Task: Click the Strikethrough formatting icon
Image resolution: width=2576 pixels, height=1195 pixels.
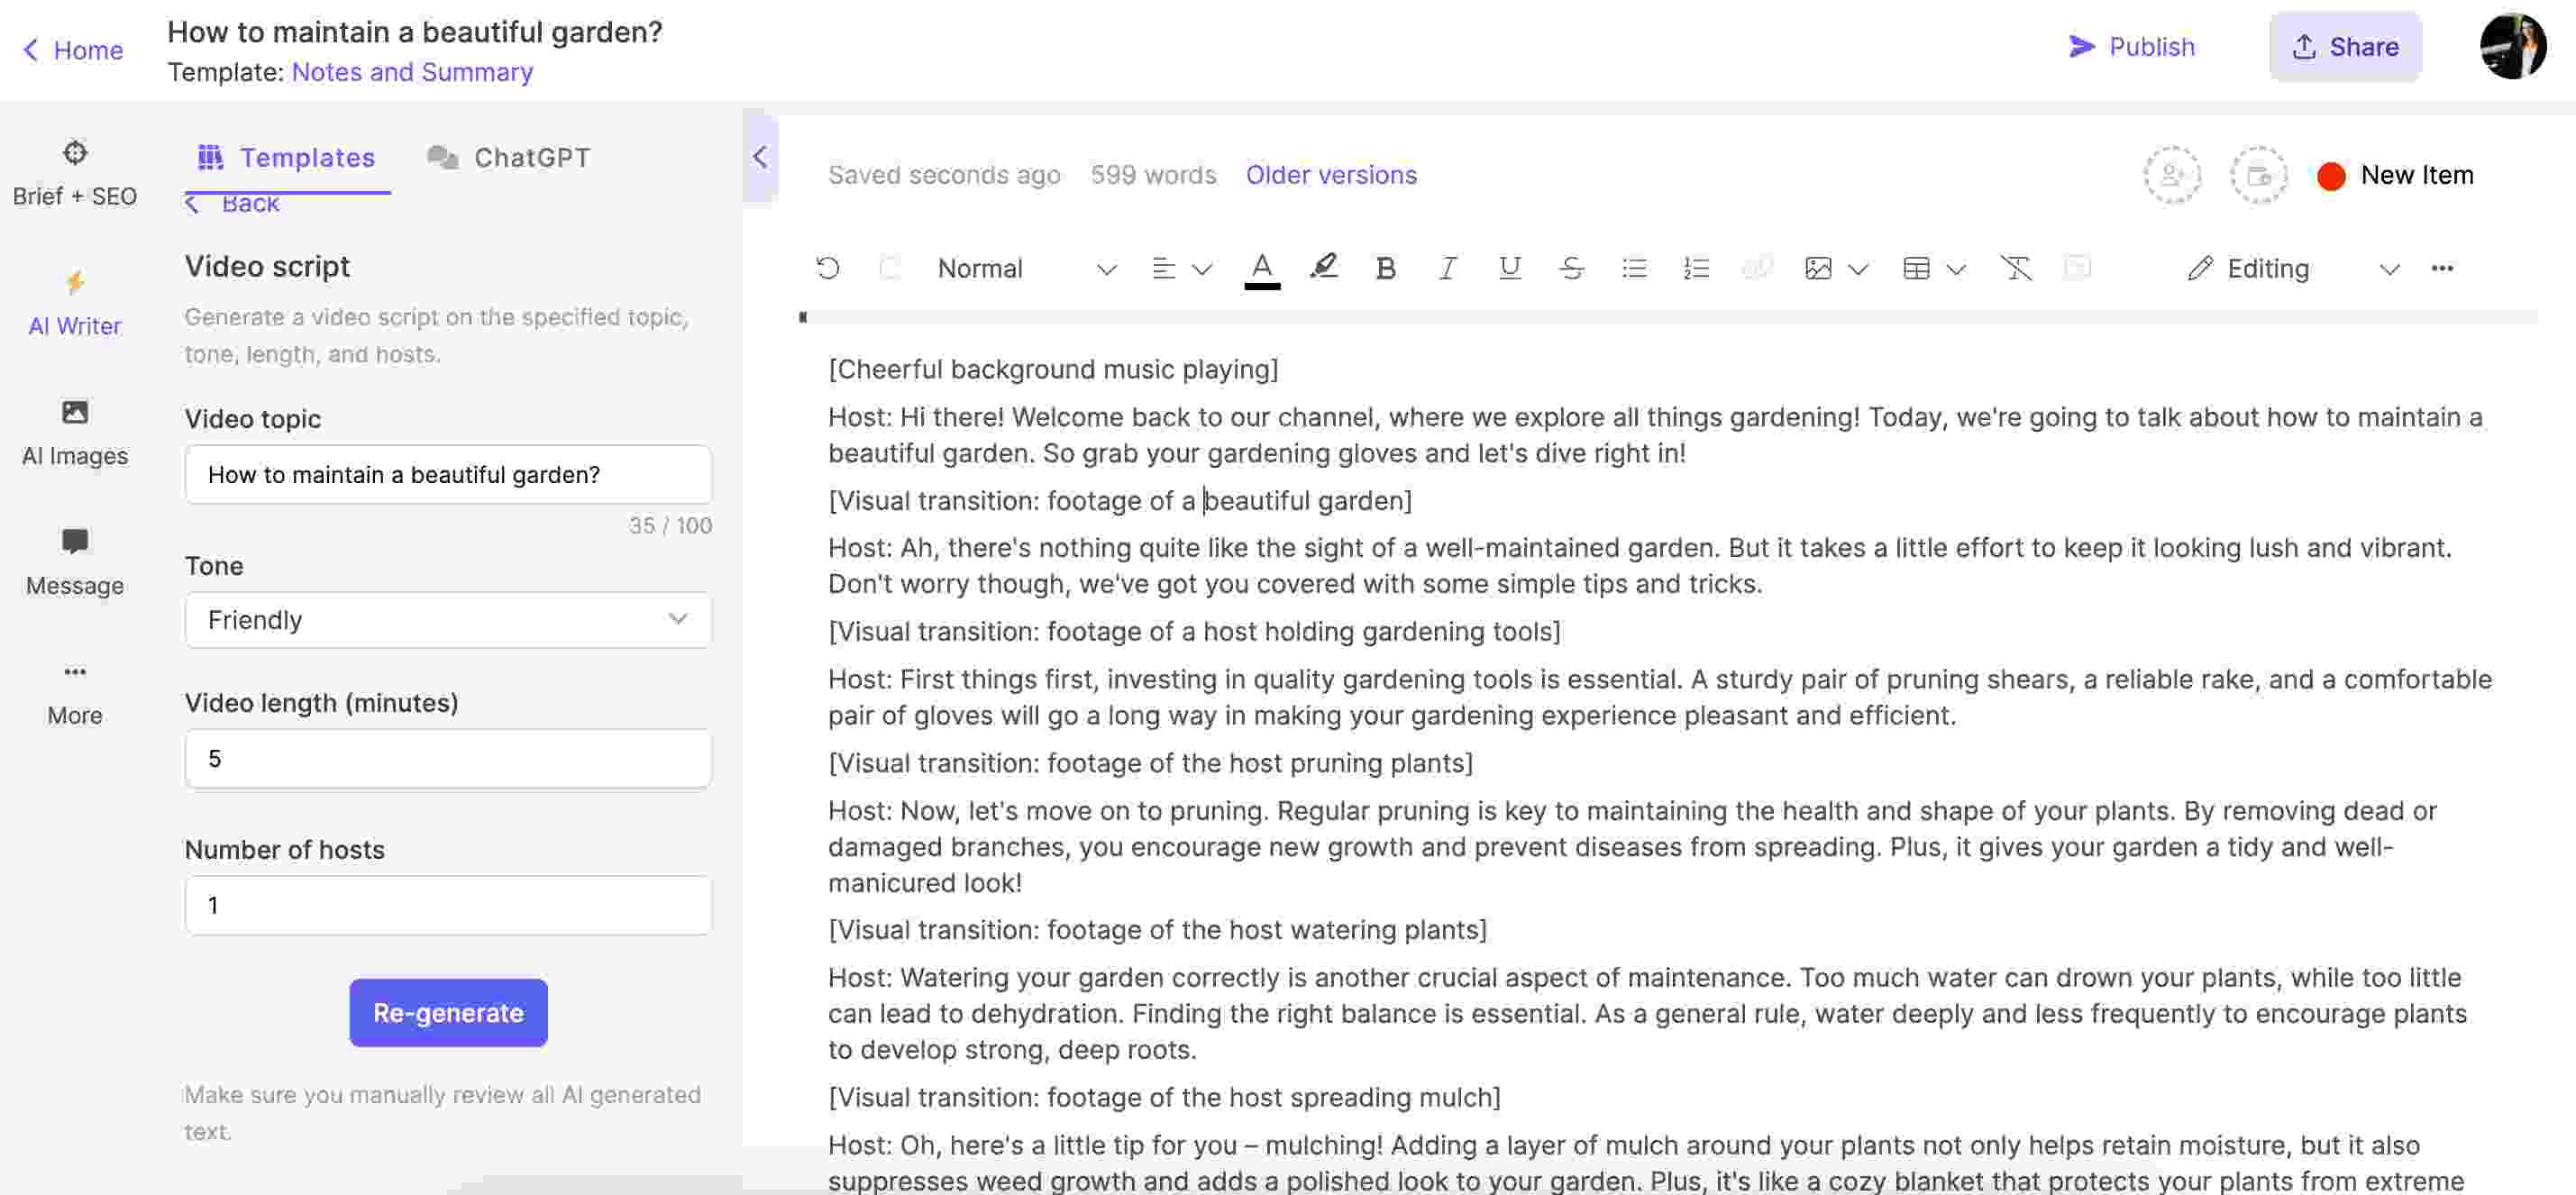Action: [x=1569, y=266]
